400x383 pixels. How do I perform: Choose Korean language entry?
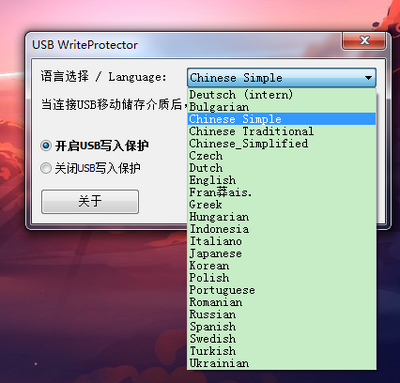(282, 266)
